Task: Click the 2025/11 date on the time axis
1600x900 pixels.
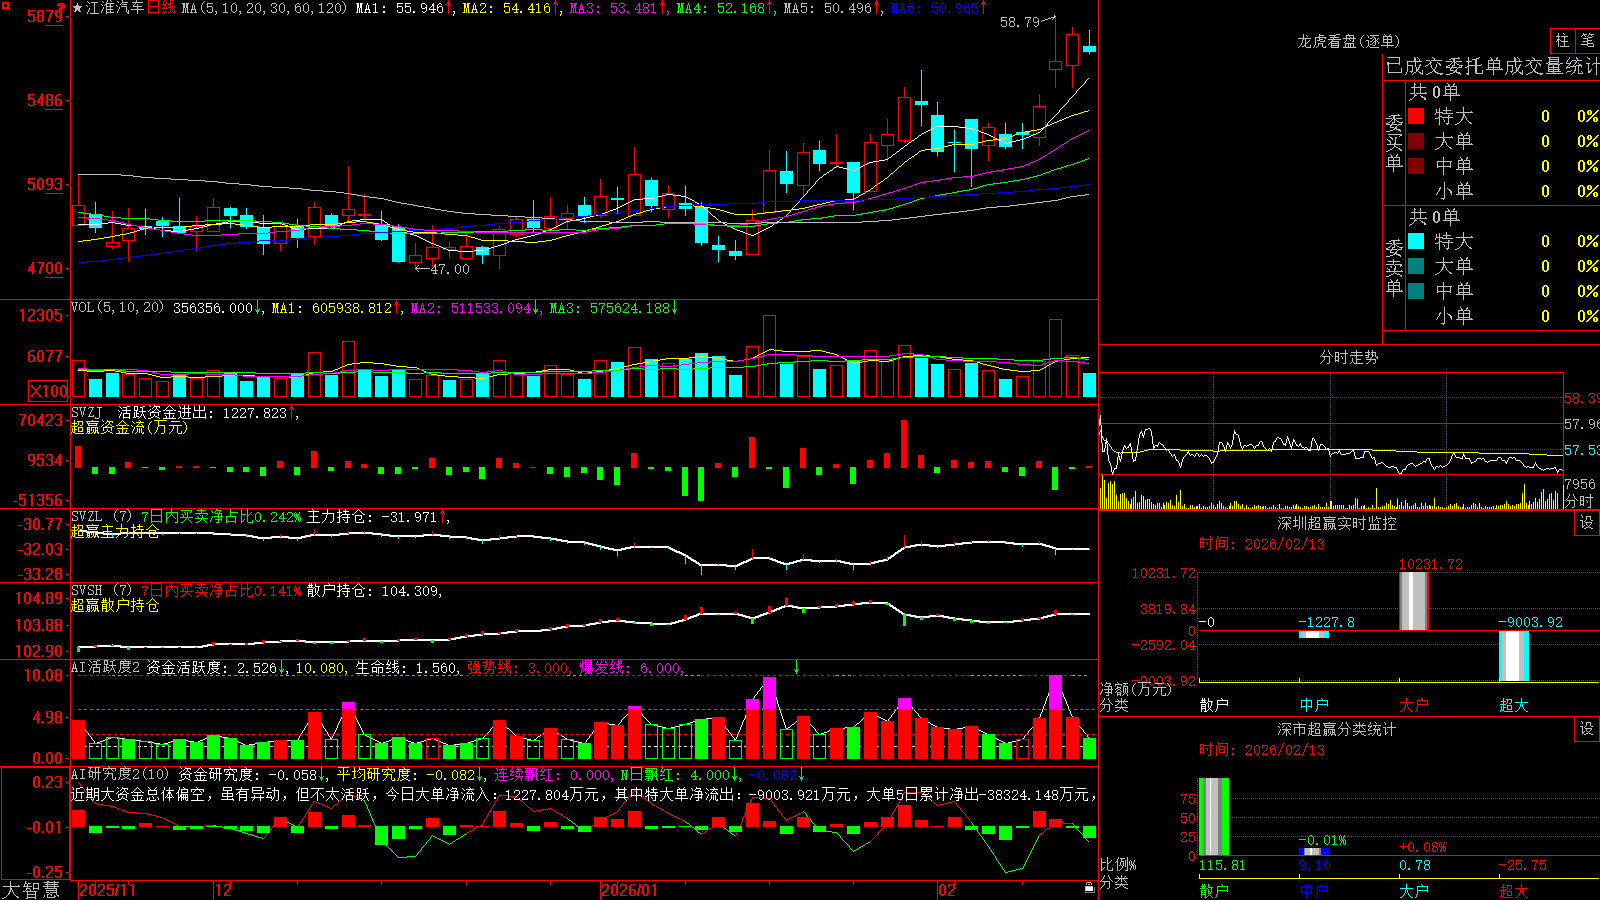Action: tap(107, 890)
